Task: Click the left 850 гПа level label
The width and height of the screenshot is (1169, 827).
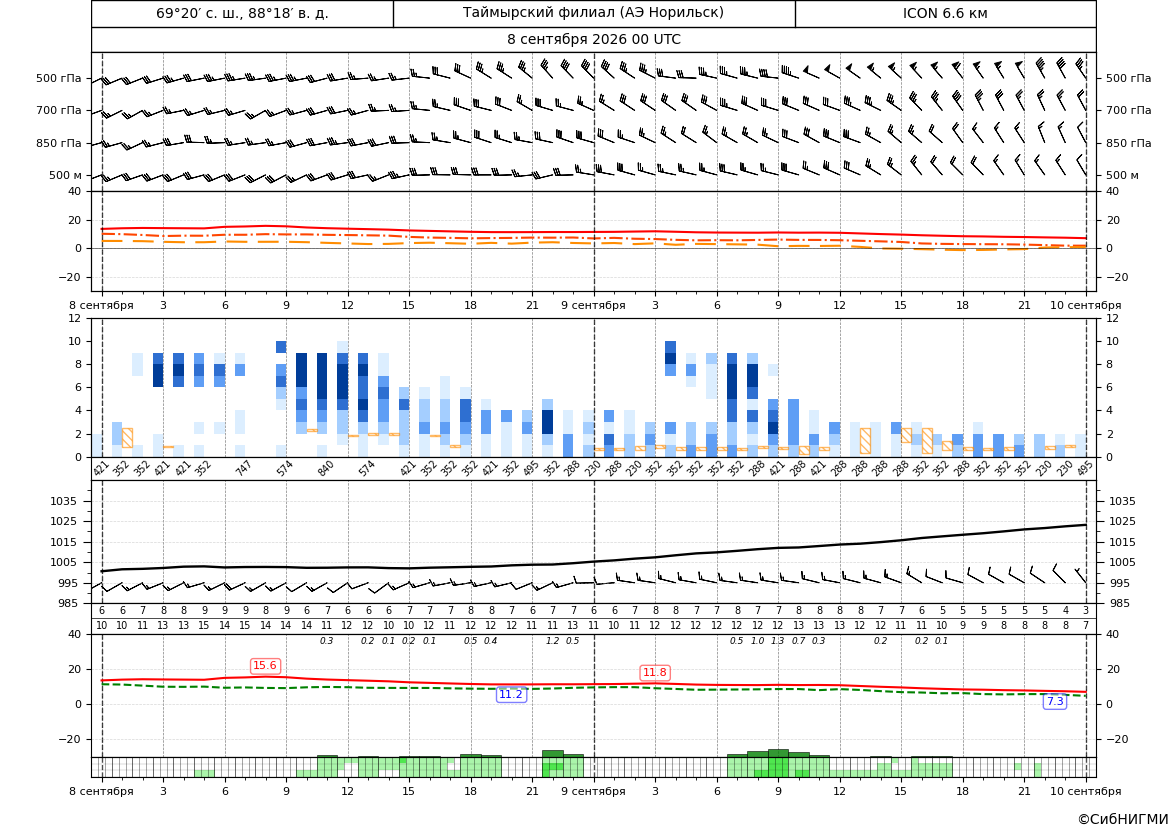Action: point(58,143)
